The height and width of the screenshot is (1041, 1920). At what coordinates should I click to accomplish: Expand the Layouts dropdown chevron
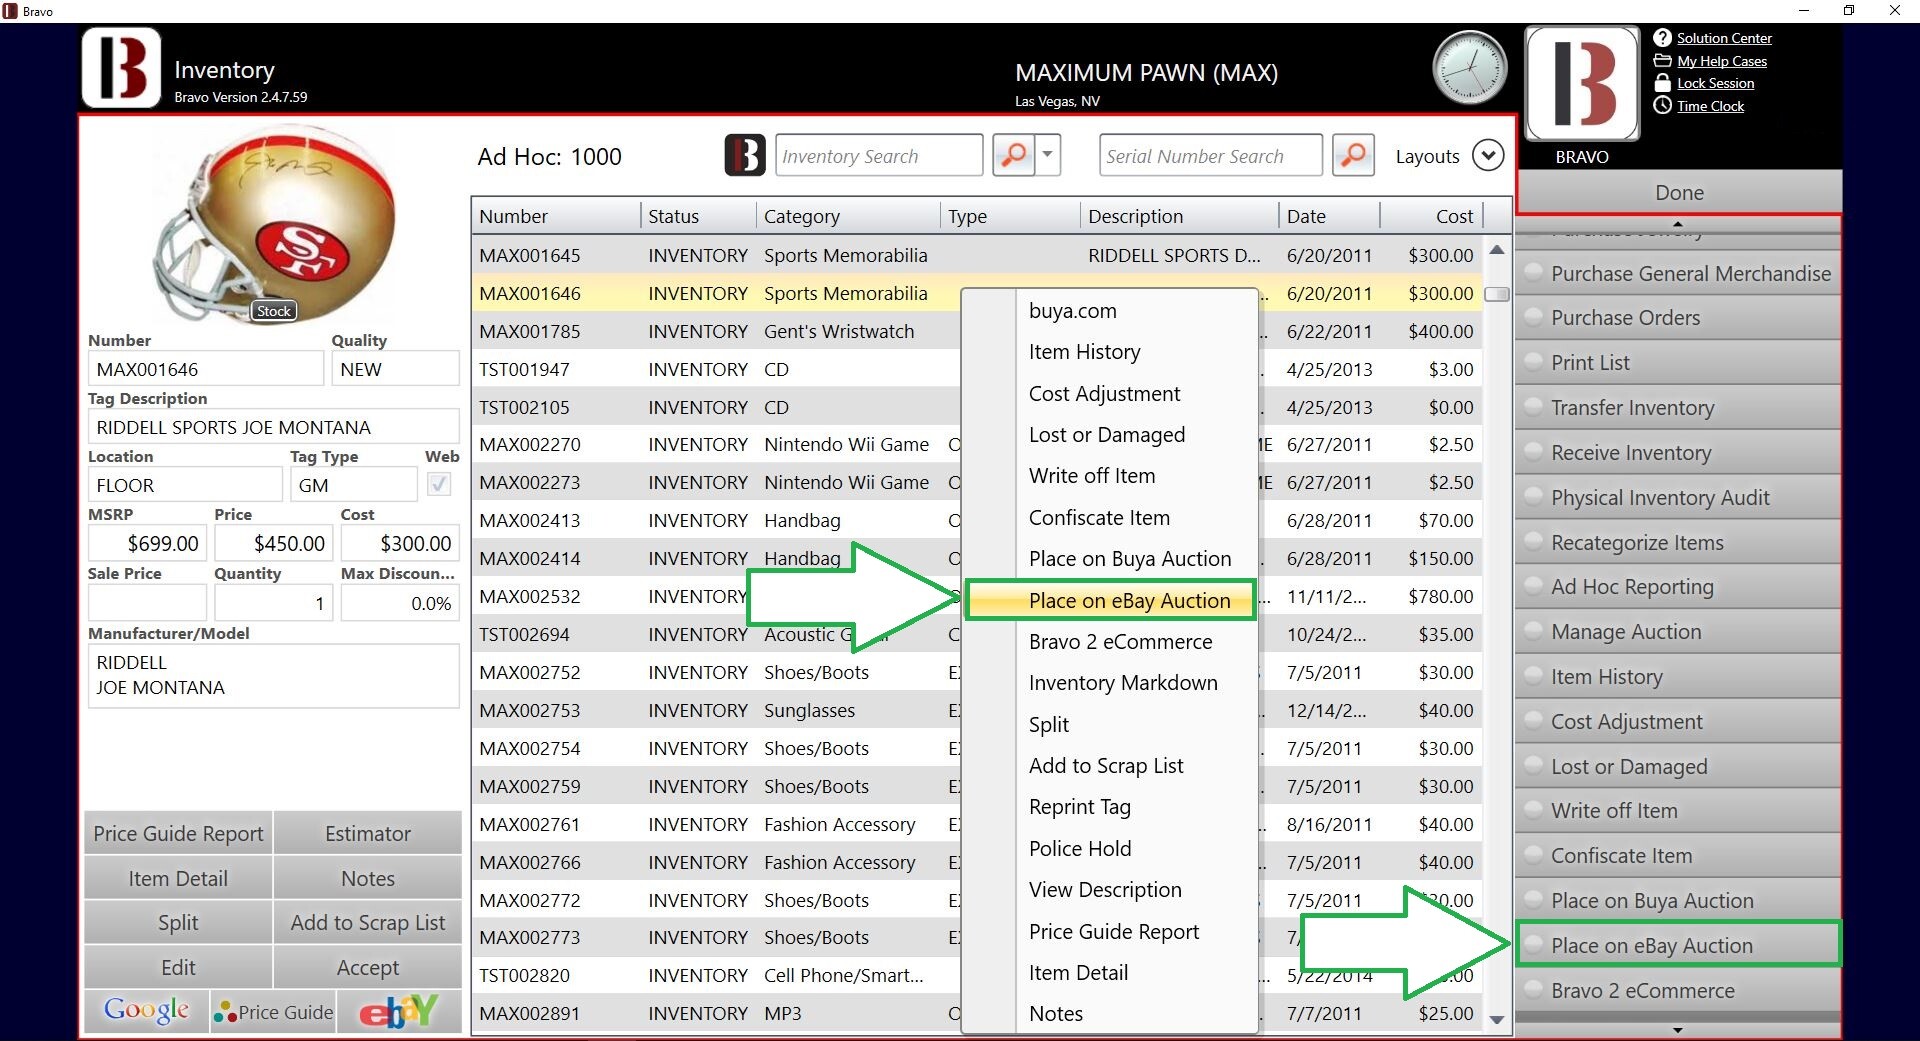coord(1488,156)
